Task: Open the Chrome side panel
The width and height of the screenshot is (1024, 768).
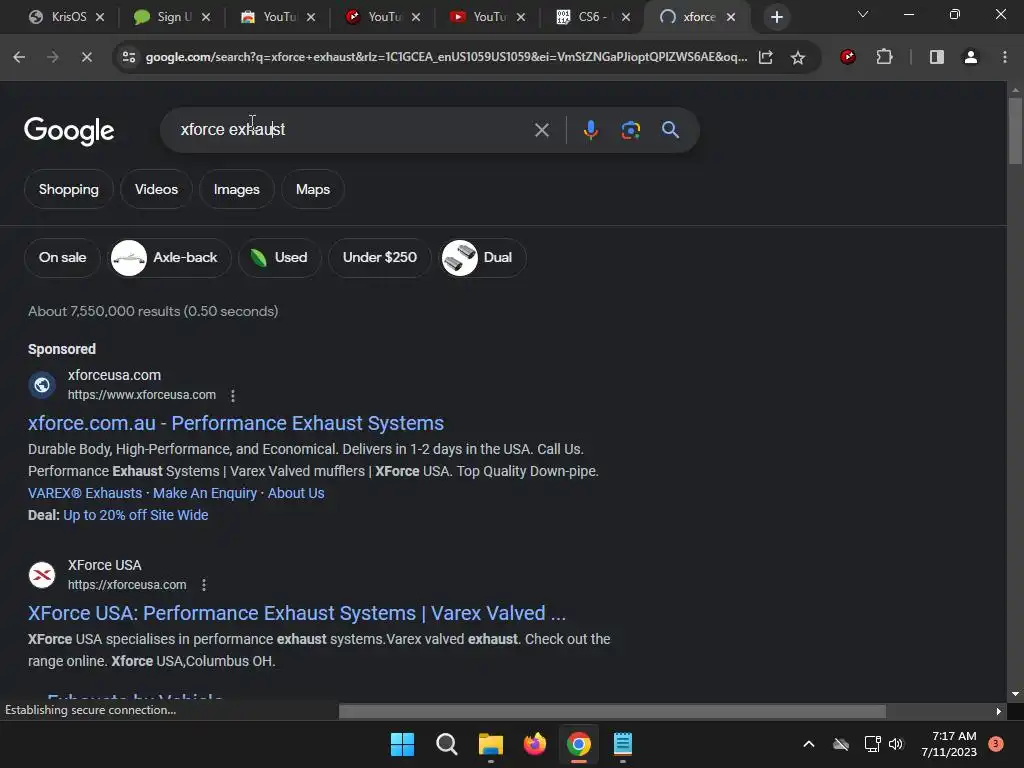Action: [936, 57]
